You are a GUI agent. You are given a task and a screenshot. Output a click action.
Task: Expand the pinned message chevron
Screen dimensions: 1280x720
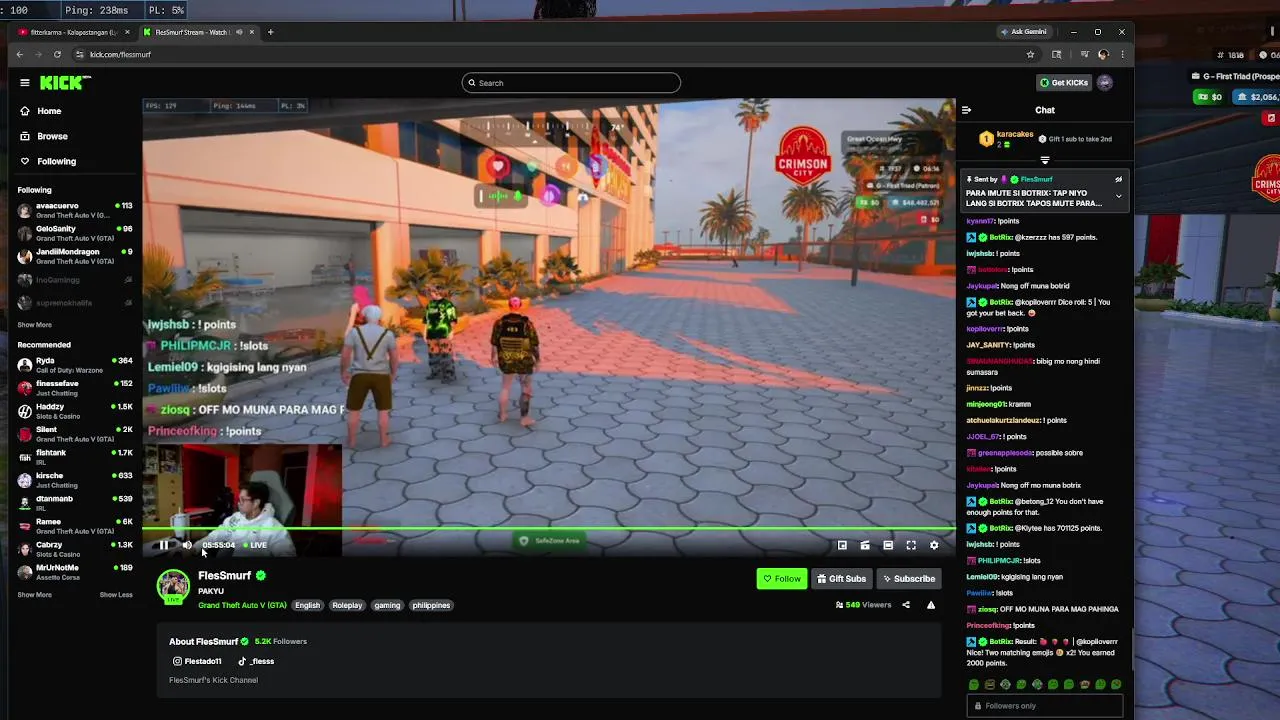tap(1118, 196)
